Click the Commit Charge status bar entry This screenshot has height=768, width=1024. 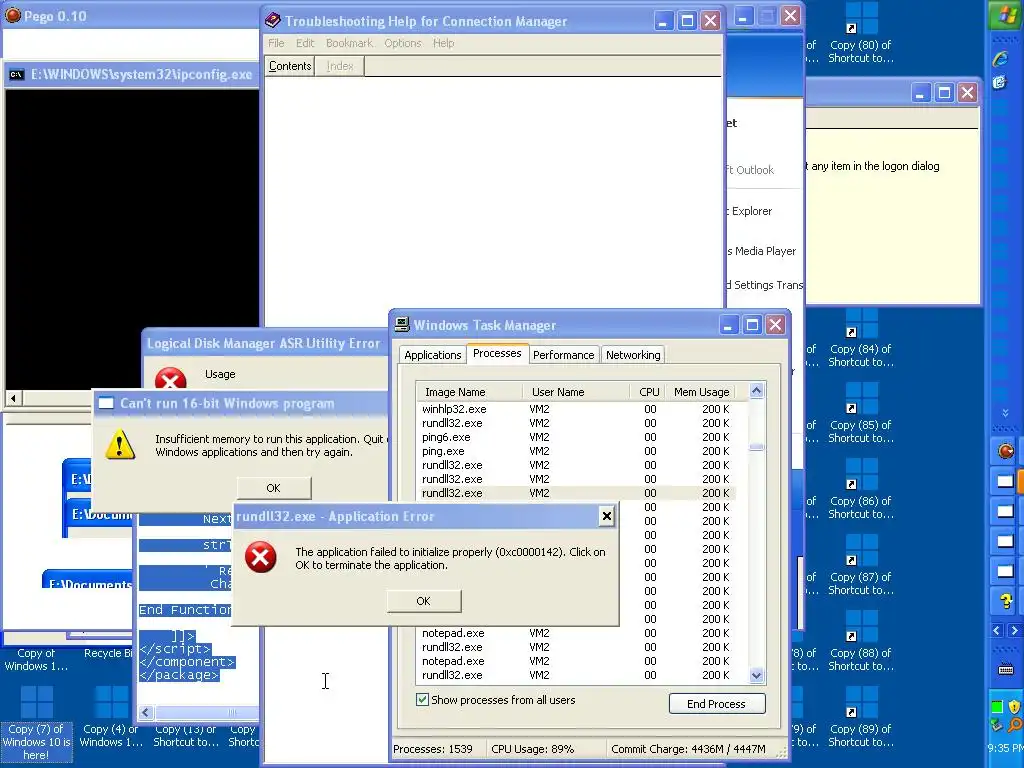tap(688, 749)
